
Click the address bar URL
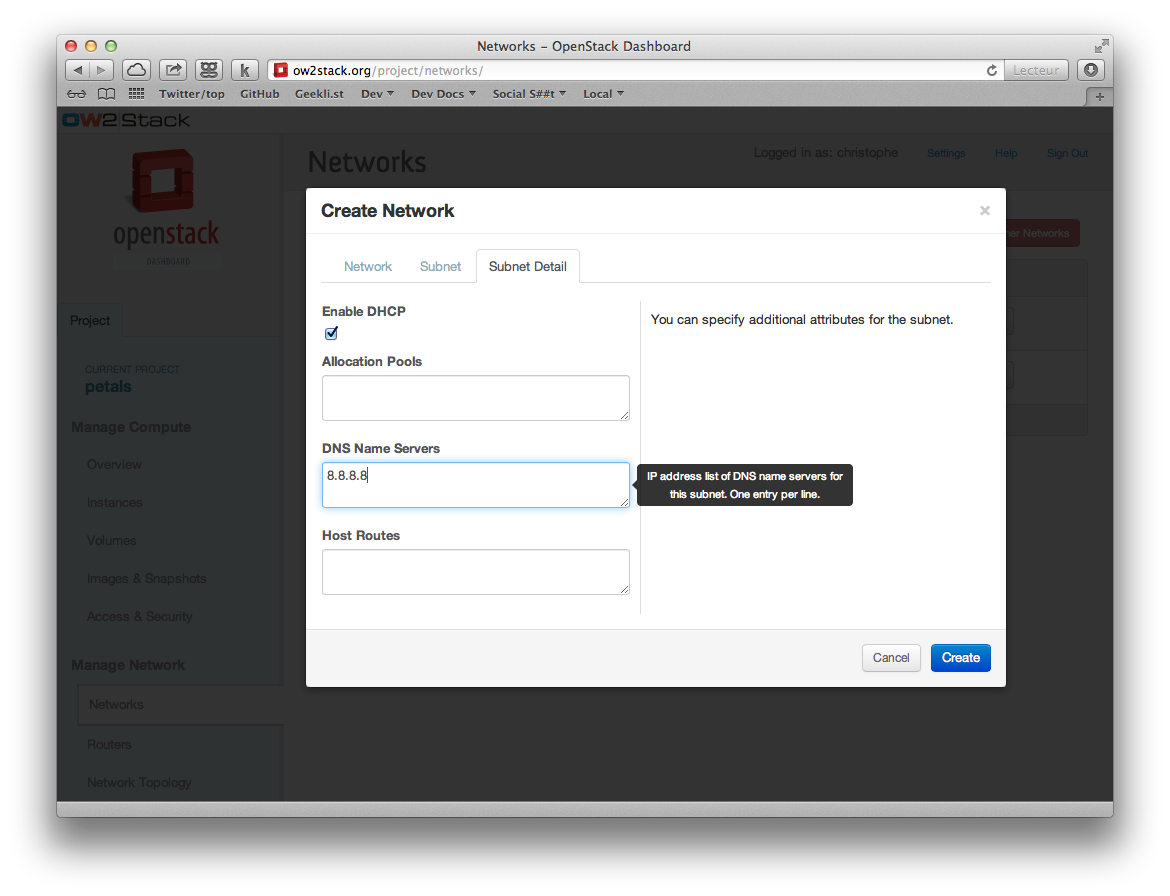tap(388, 70)
